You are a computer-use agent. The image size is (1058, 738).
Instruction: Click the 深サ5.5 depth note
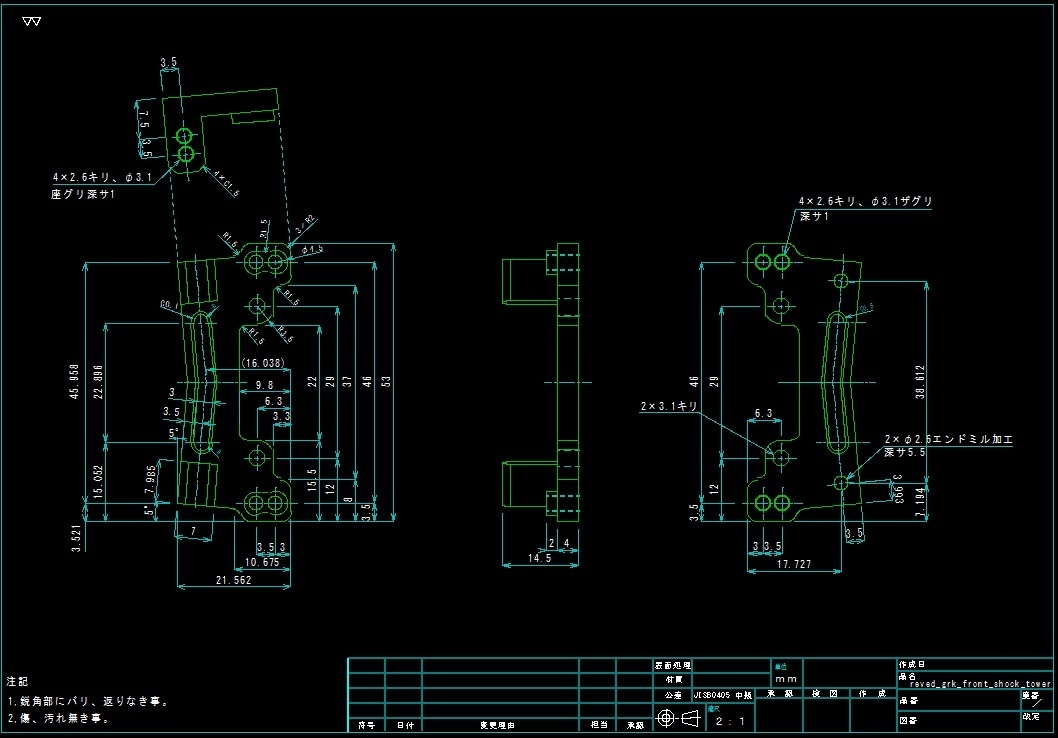pyautogui.click(x=905, y=452)
